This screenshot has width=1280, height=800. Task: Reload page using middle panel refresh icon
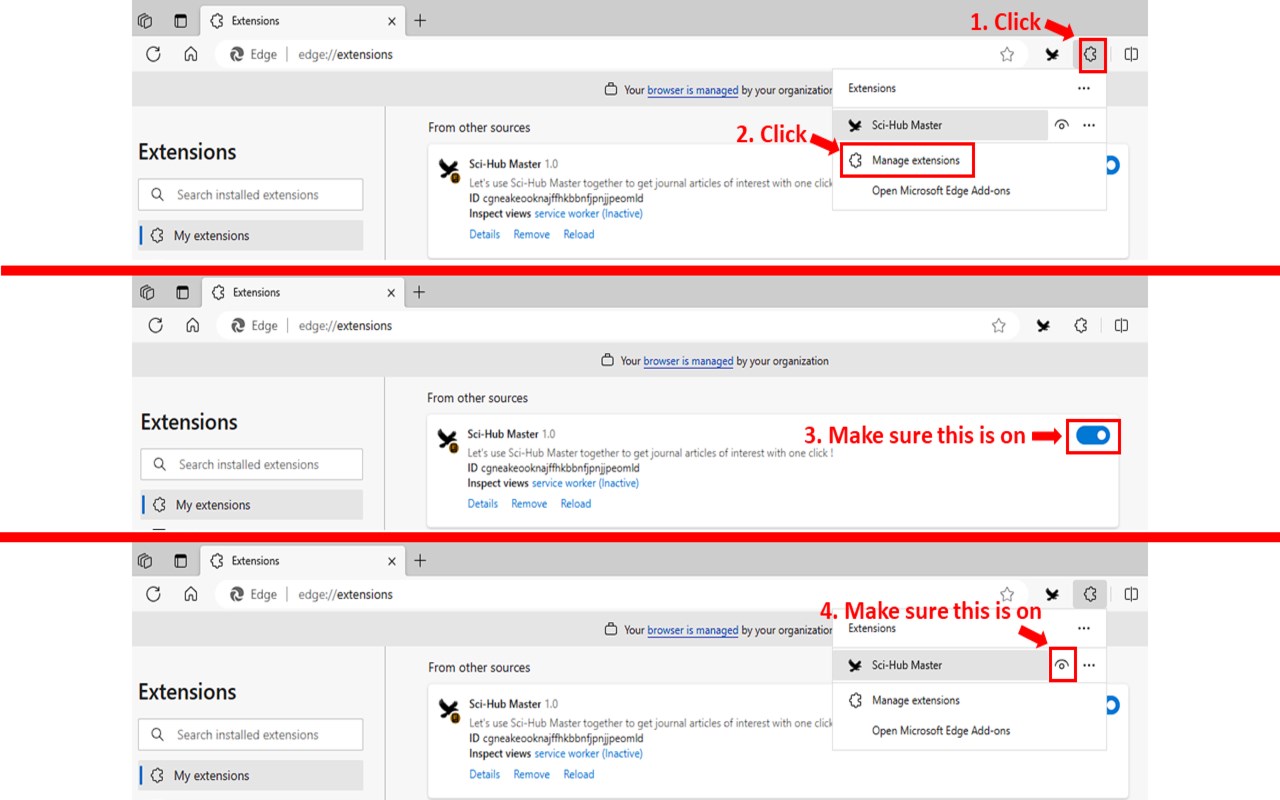click(x=155, y=325)
